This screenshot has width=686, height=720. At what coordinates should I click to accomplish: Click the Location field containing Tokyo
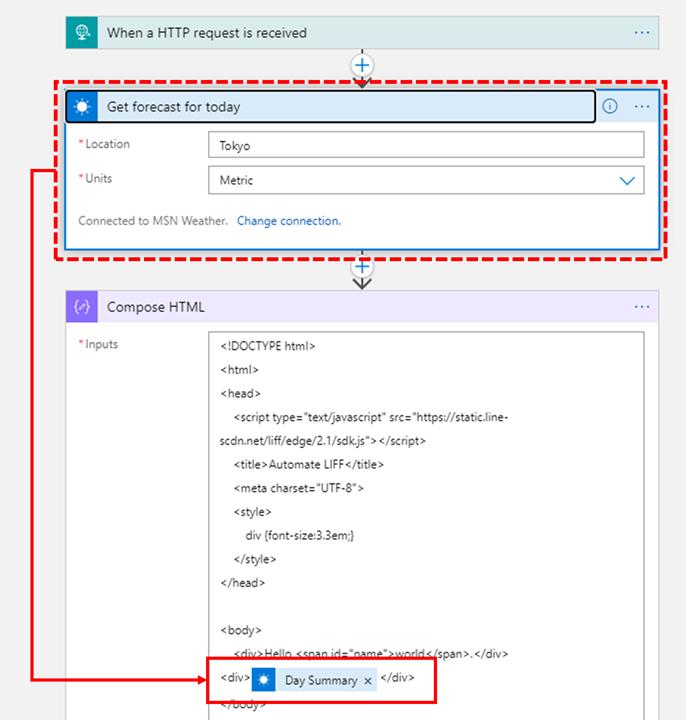(x=426, y=145)
